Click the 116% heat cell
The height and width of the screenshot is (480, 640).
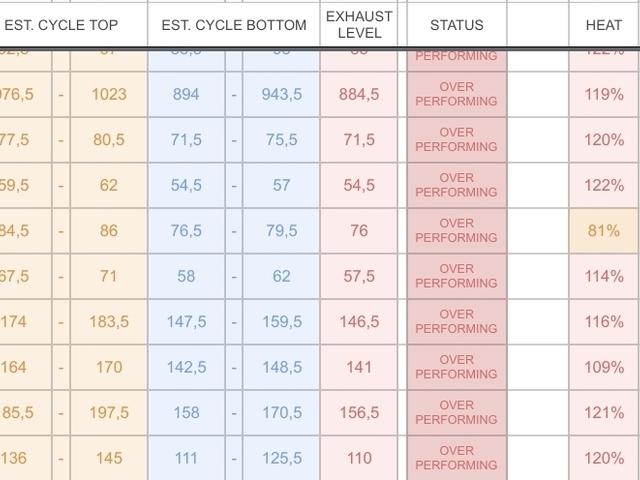coord(603,322)
